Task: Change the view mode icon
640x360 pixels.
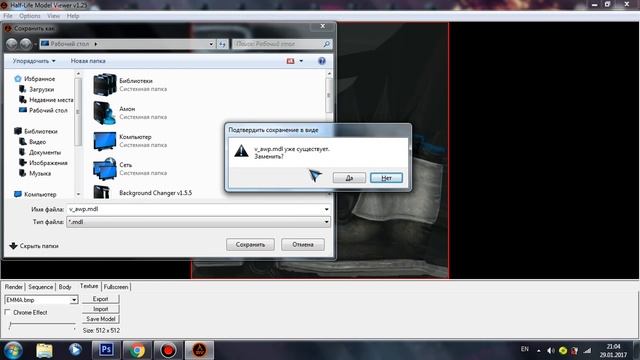Action: [291, 61]
